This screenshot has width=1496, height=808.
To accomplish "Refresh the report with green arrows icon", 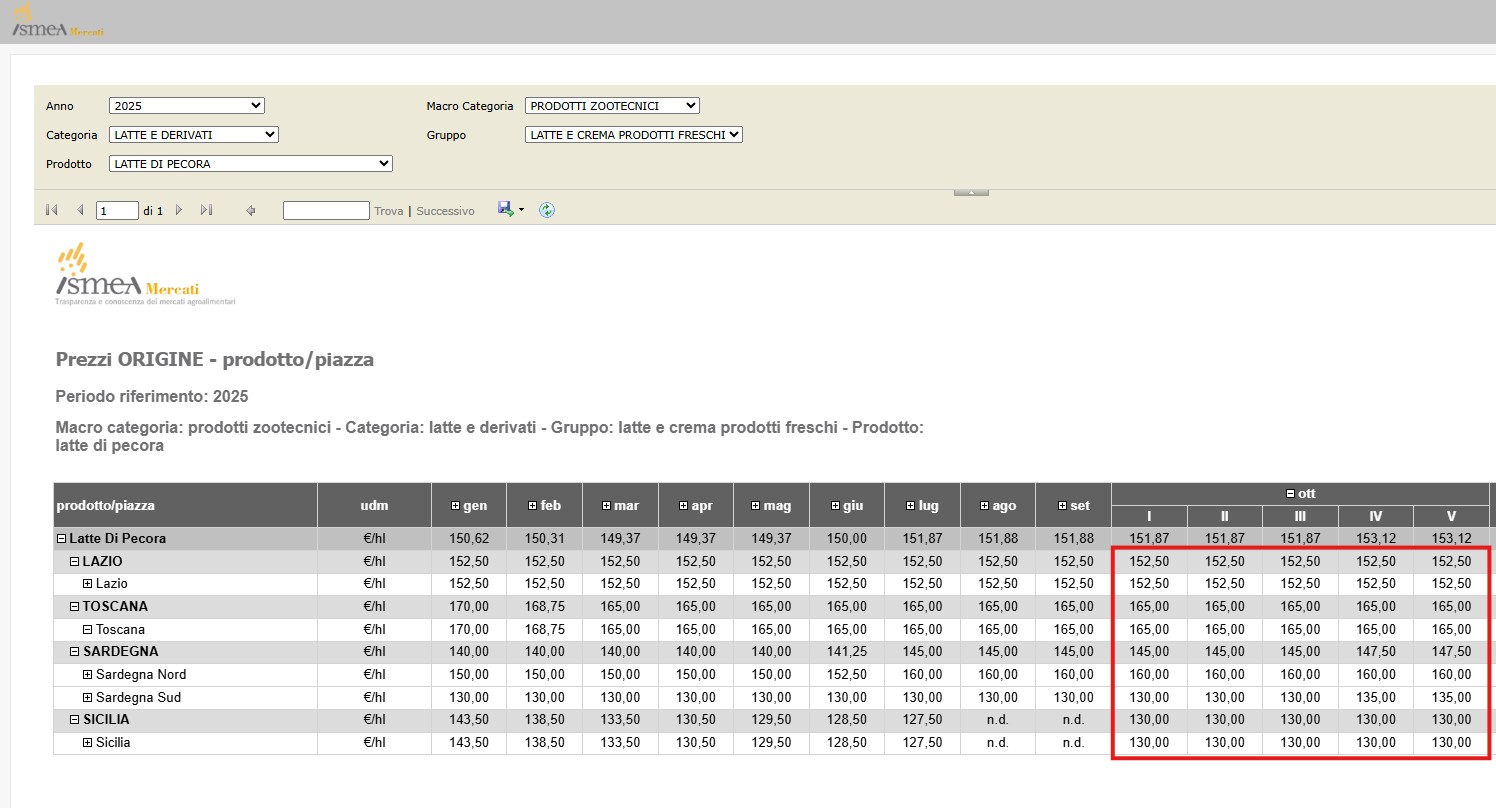I will (x=547, y=210).
